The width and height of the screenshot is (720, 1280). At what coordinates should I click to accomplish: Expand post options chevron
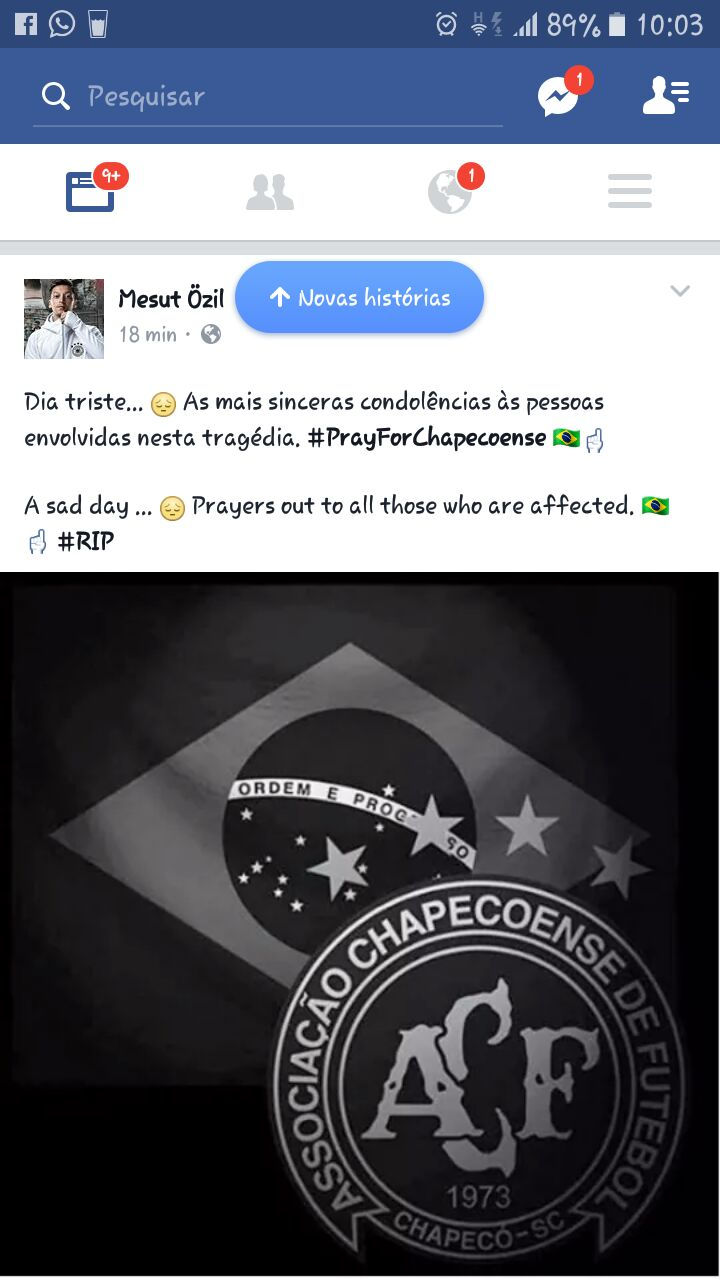(680, 291)
